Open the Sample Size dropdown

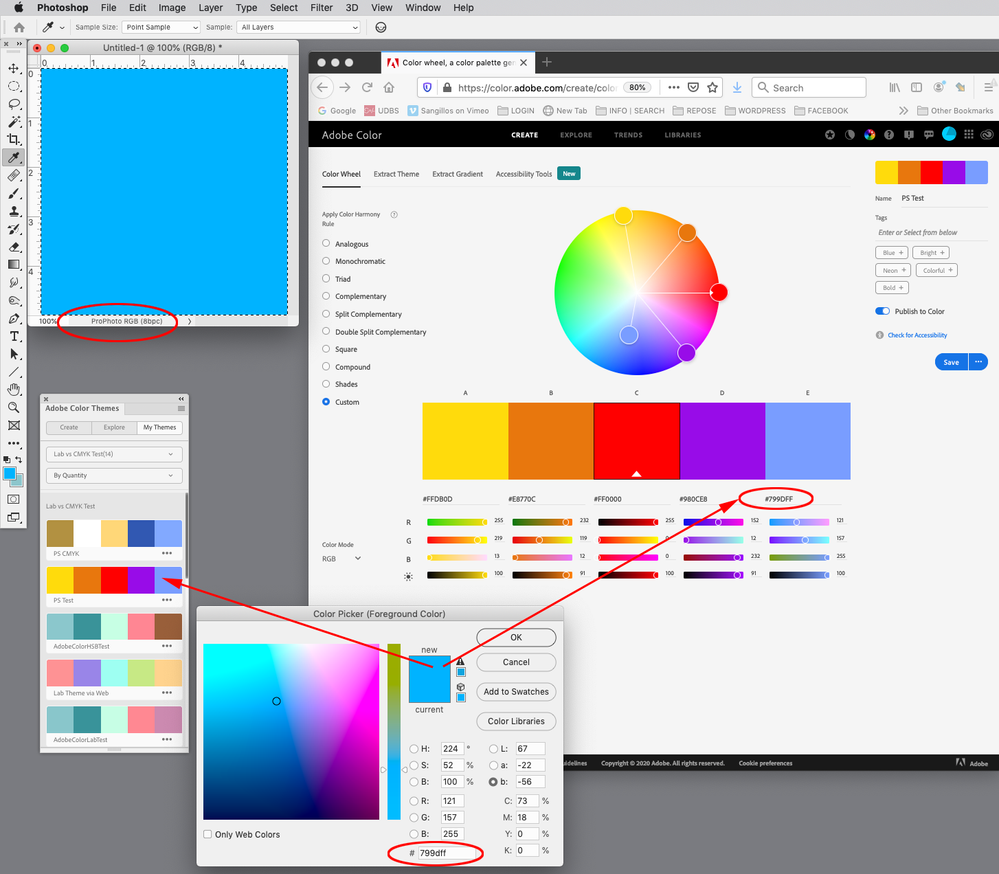click(x=161, y=27)
